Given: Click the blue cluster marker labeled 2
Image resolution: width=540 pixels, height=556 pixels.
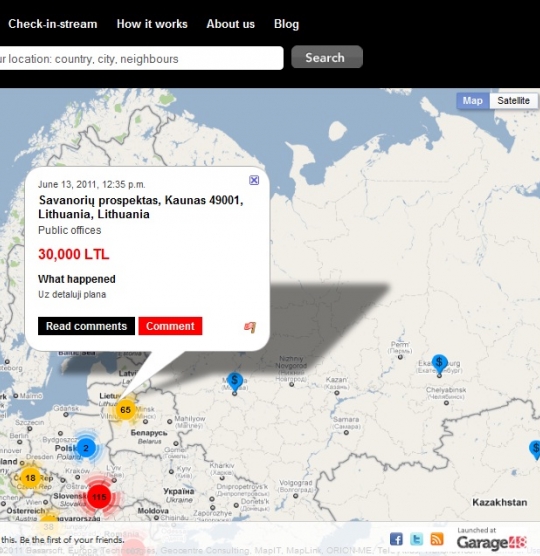Looking at the screenshot, I should point(85,448).
